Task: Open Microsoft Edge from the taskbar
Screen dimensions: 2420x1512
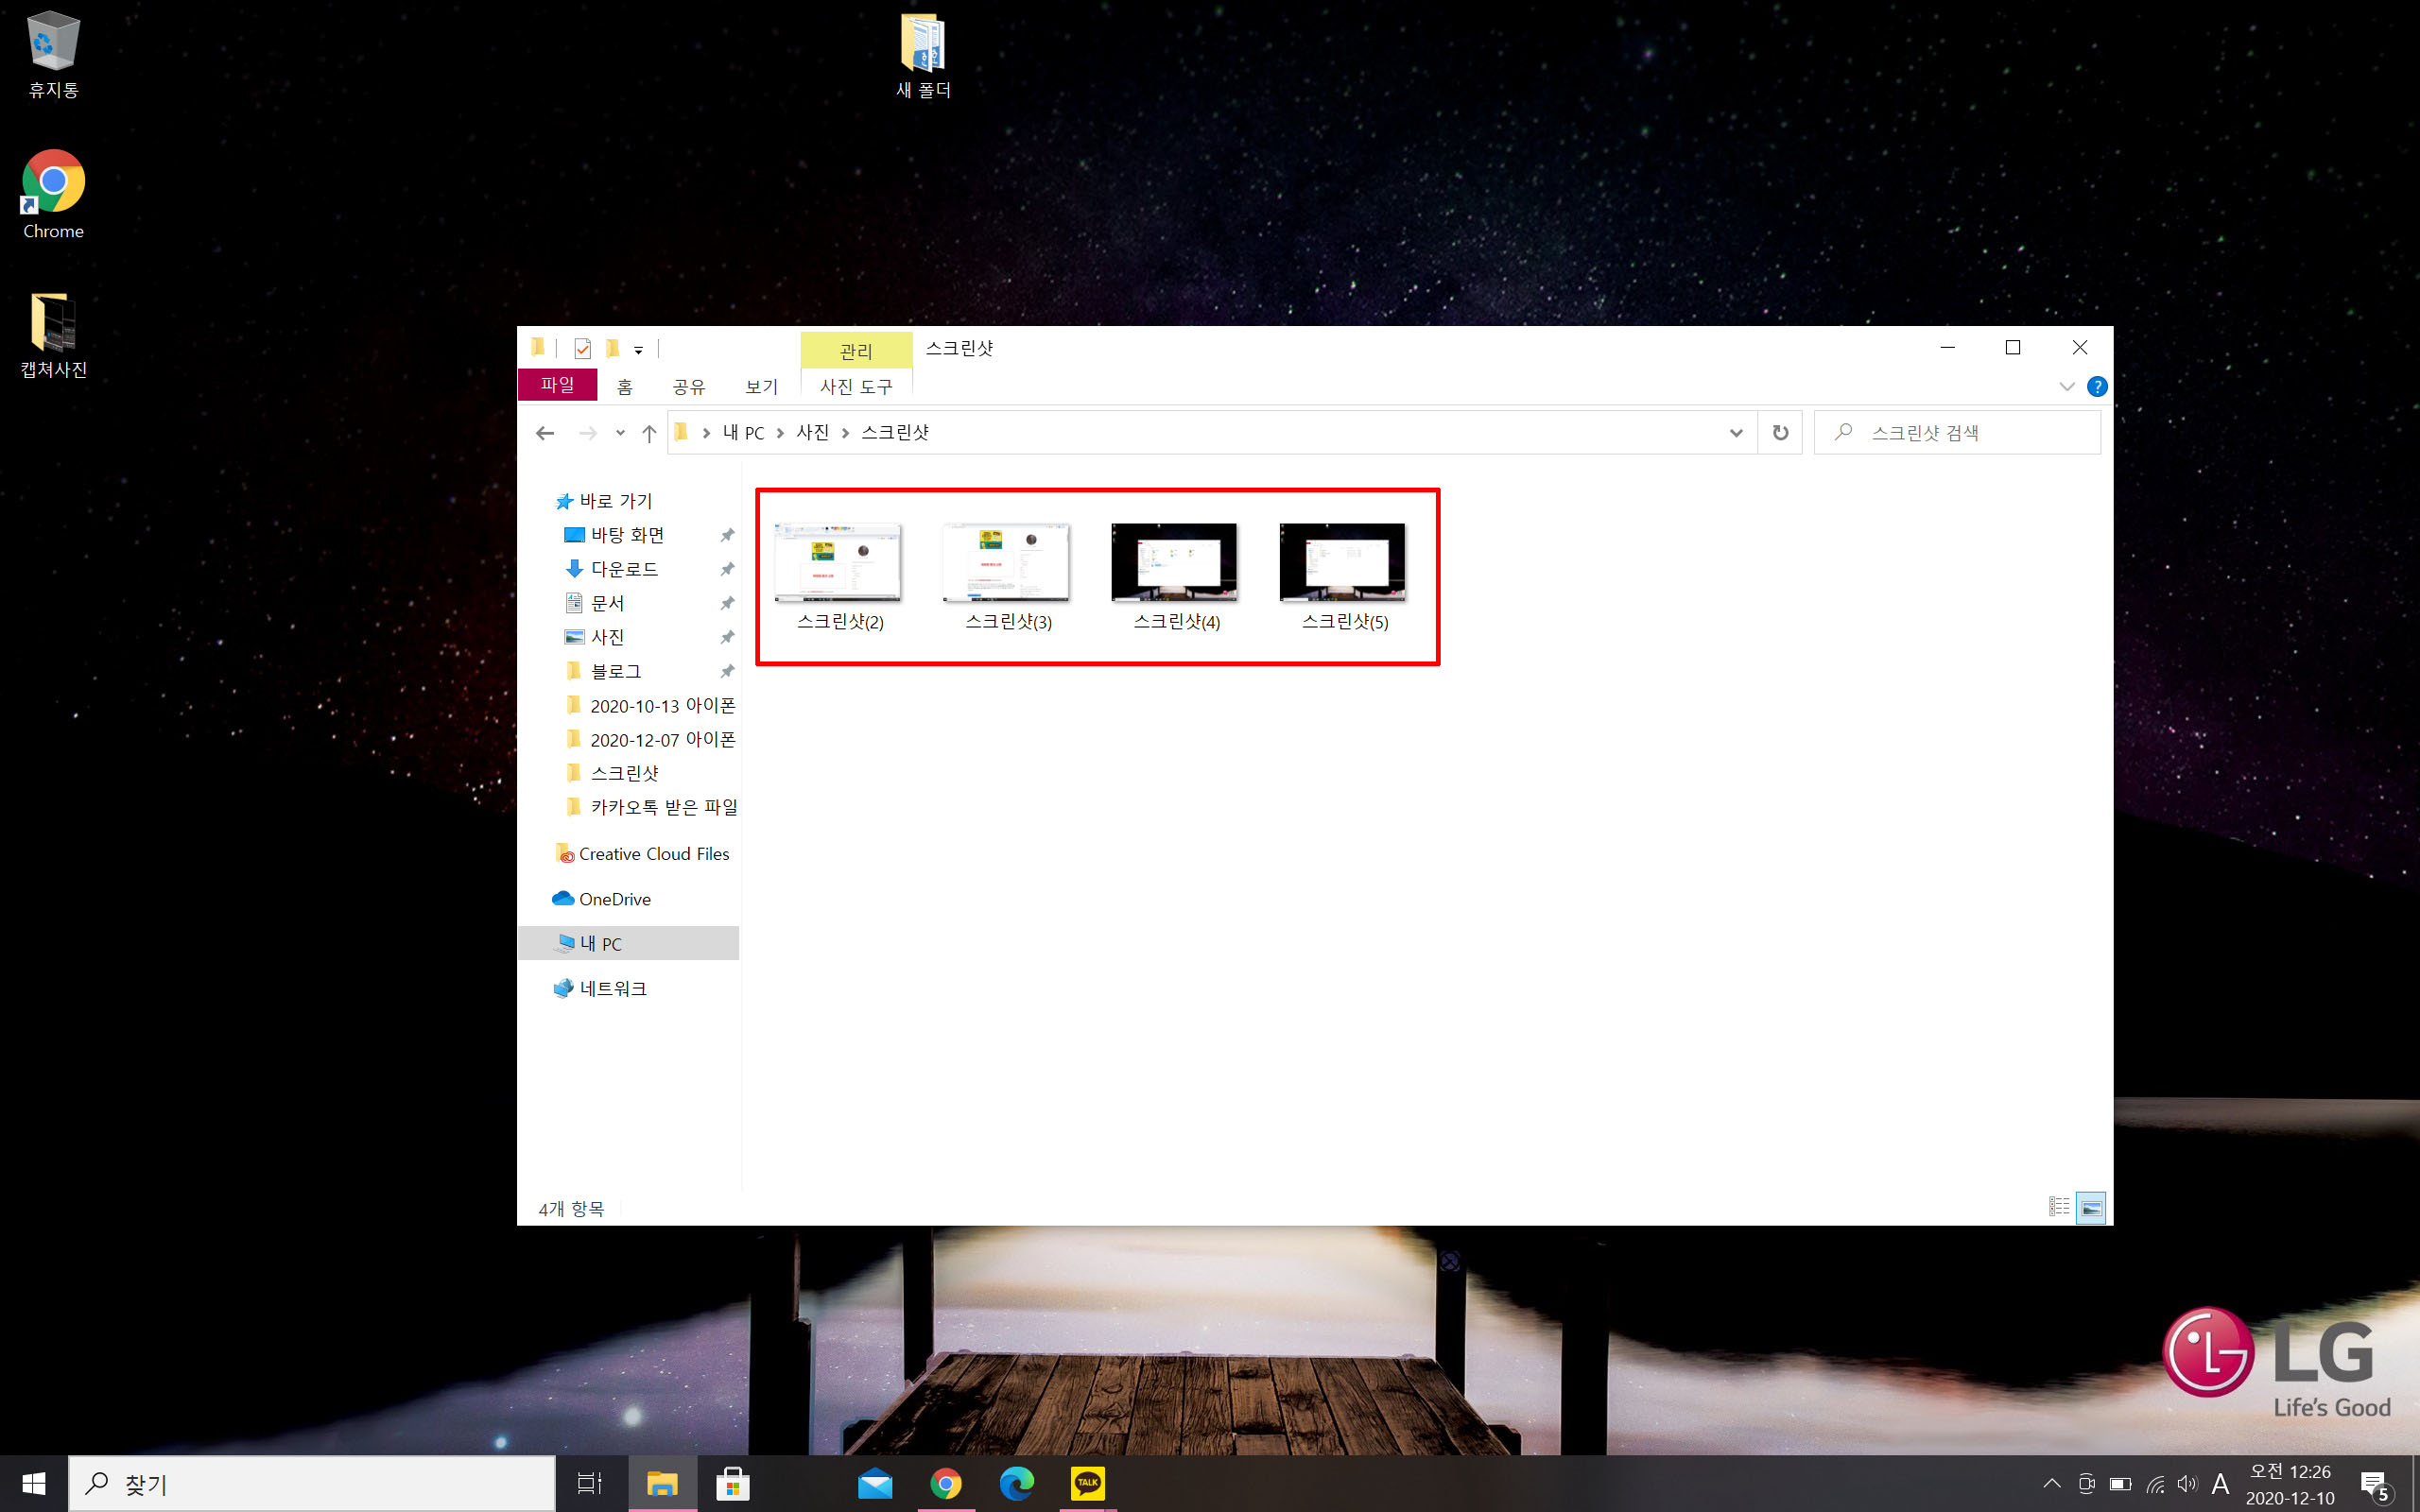Action: [x=1016, y=1483]
